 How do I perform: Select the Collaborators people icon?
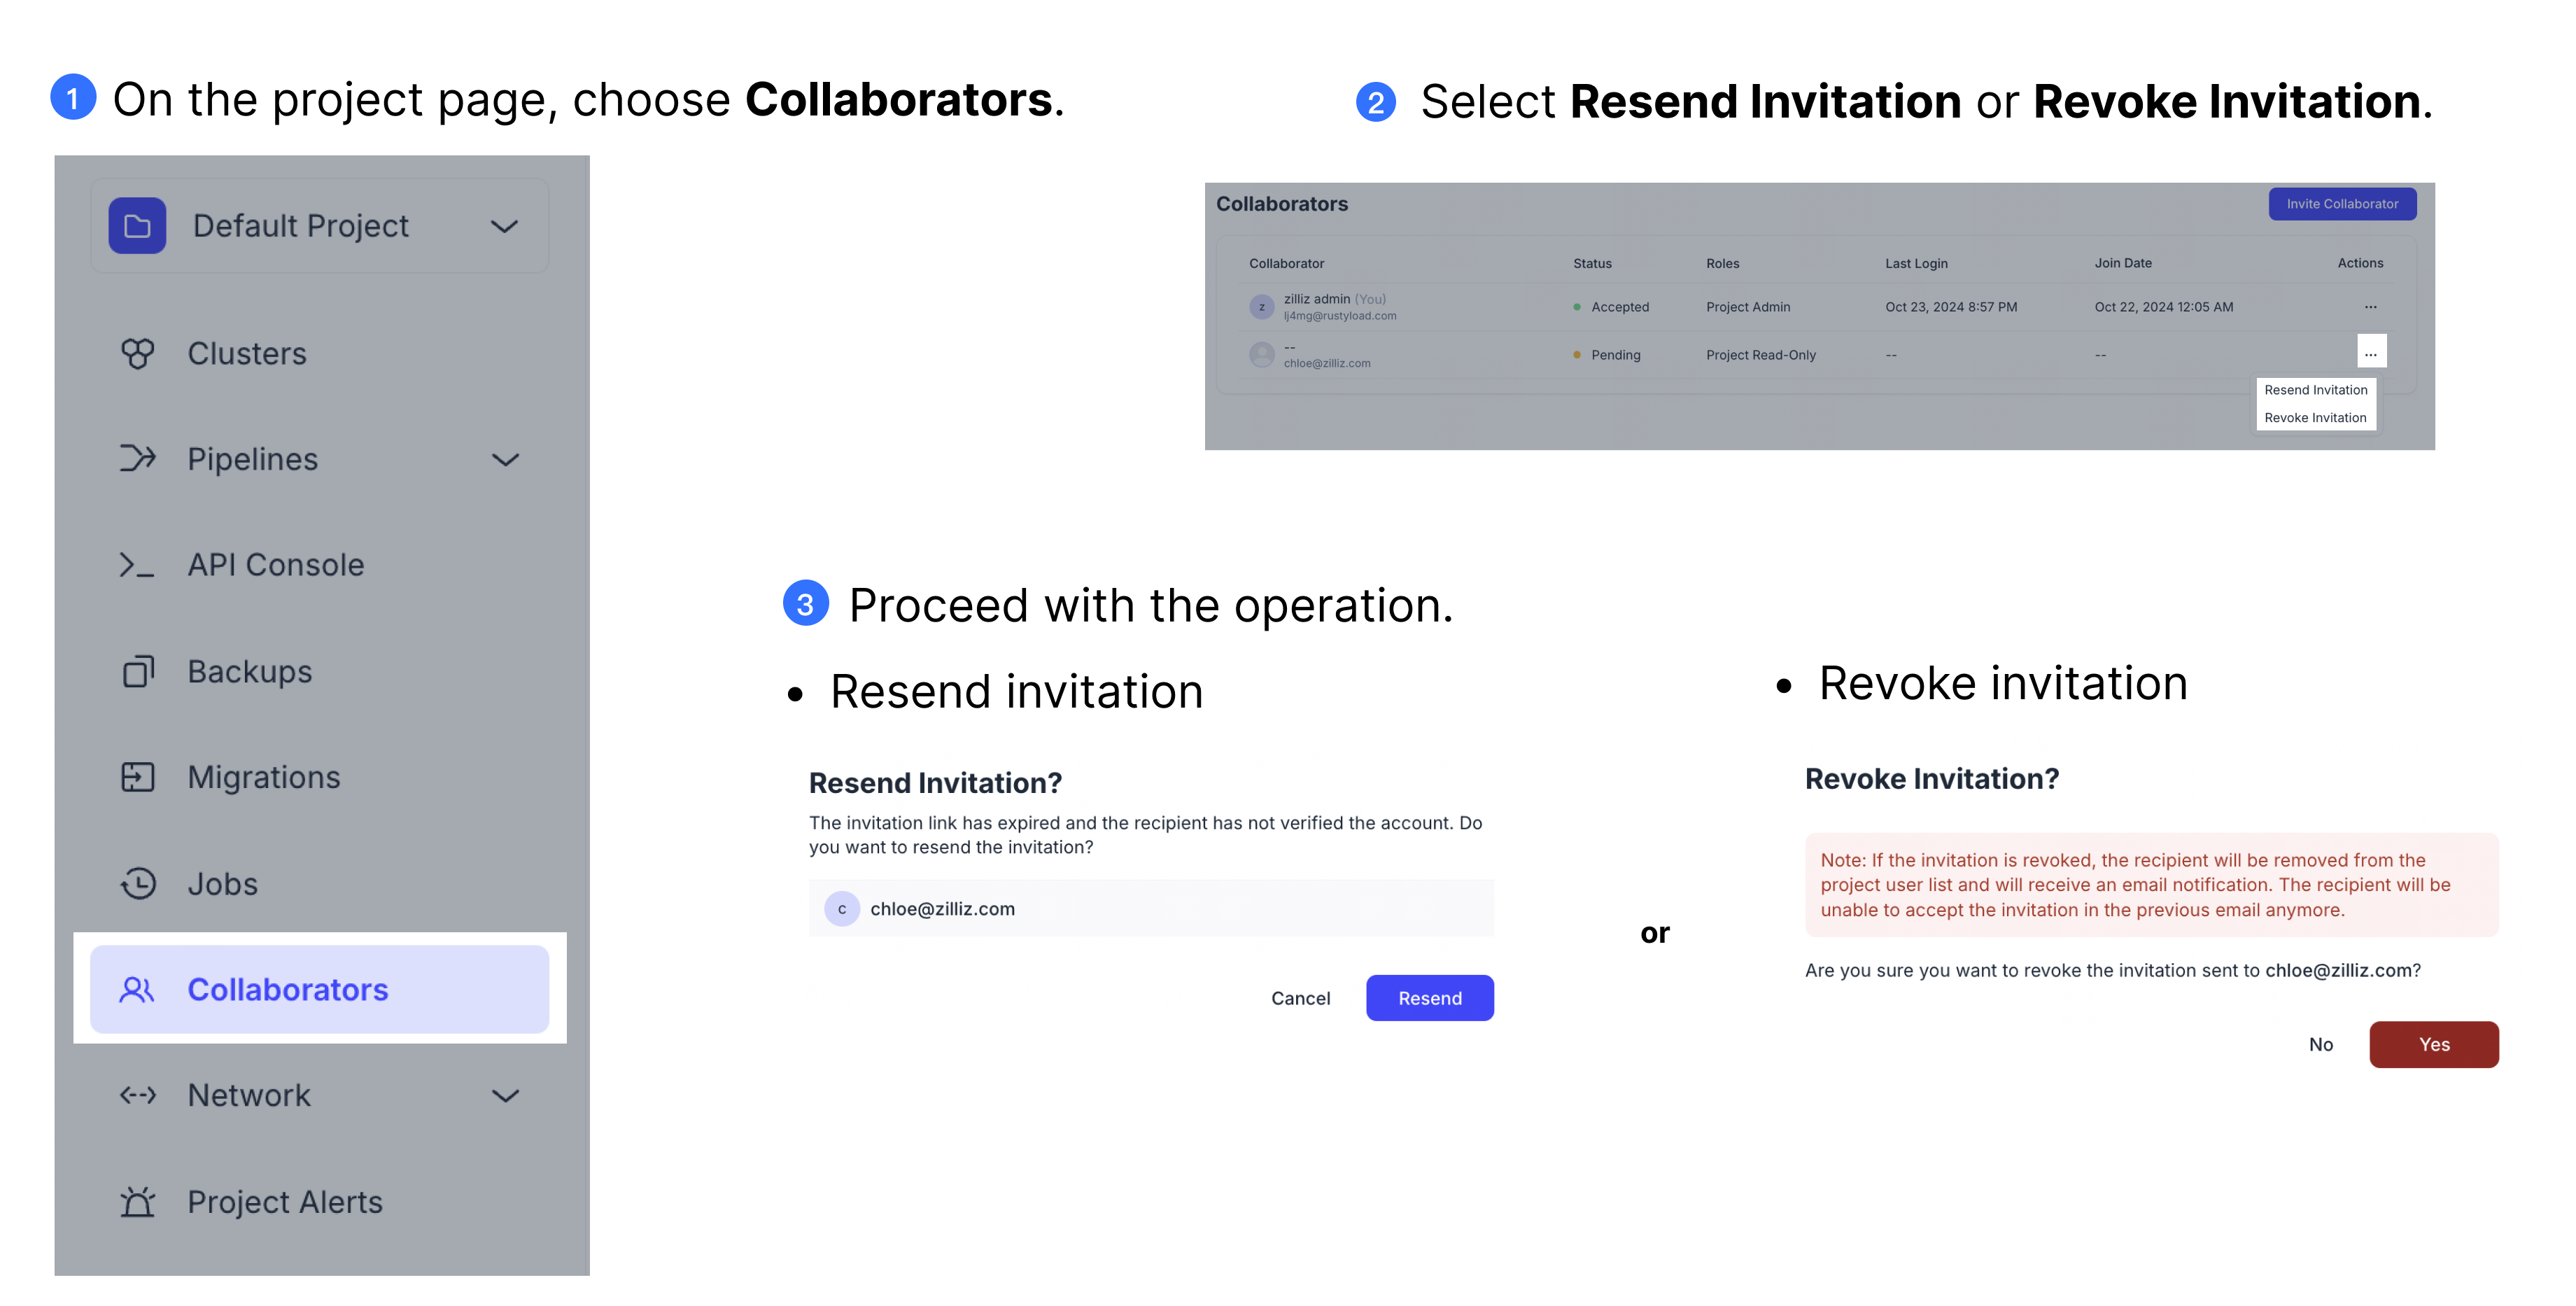(136, 989)
